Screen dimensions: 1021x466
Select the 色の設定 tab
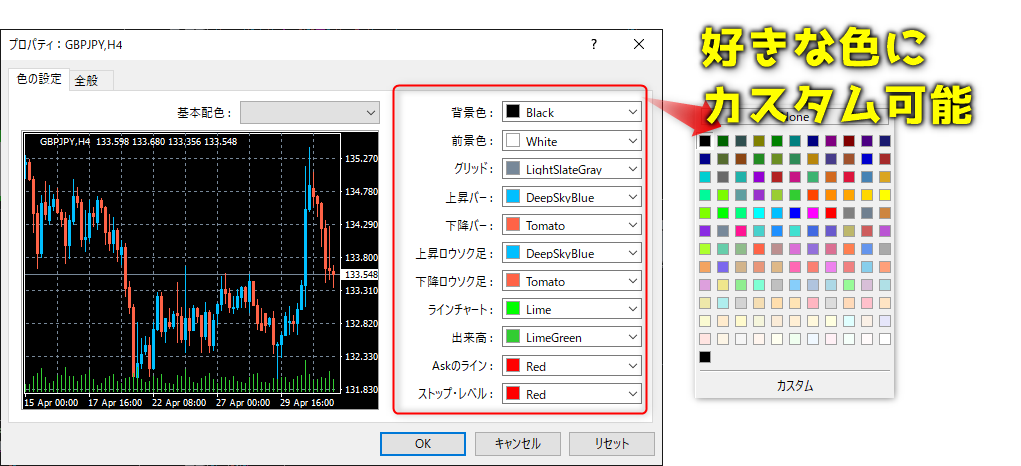[38, 79]
